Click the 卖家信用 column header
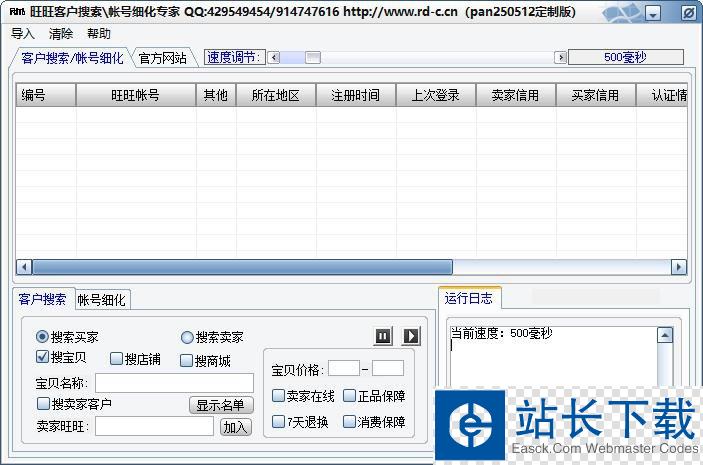 click(x=516, y=95)
